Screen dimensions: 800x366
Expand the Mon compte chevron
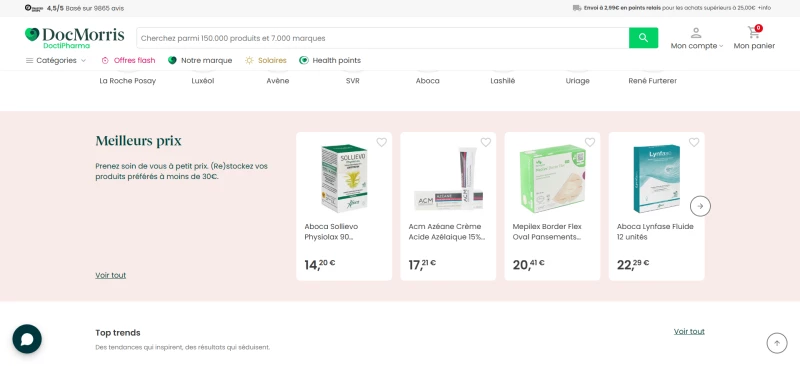721,46
